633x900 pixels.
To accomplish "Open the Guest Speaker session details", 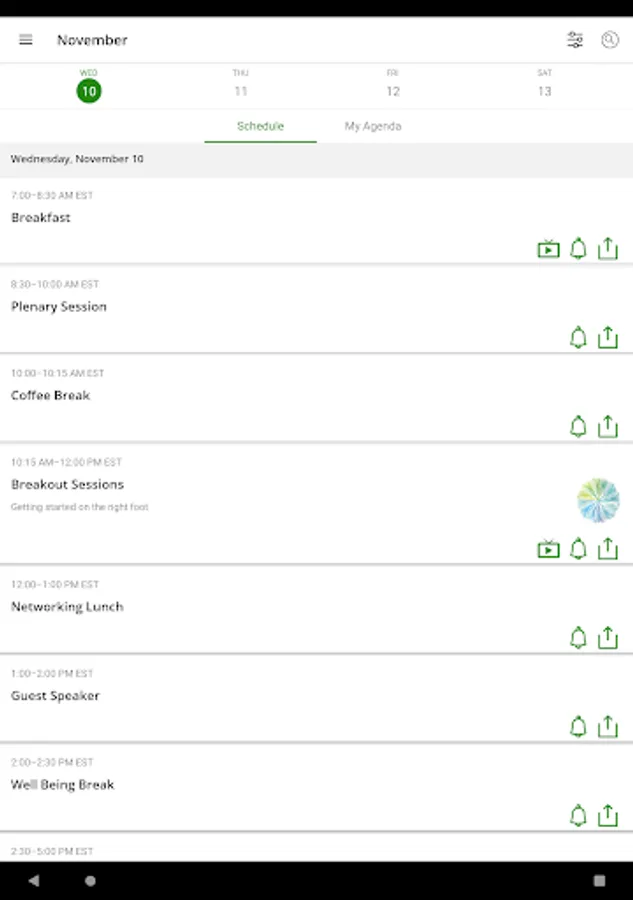I will click(x=56, y=696).
